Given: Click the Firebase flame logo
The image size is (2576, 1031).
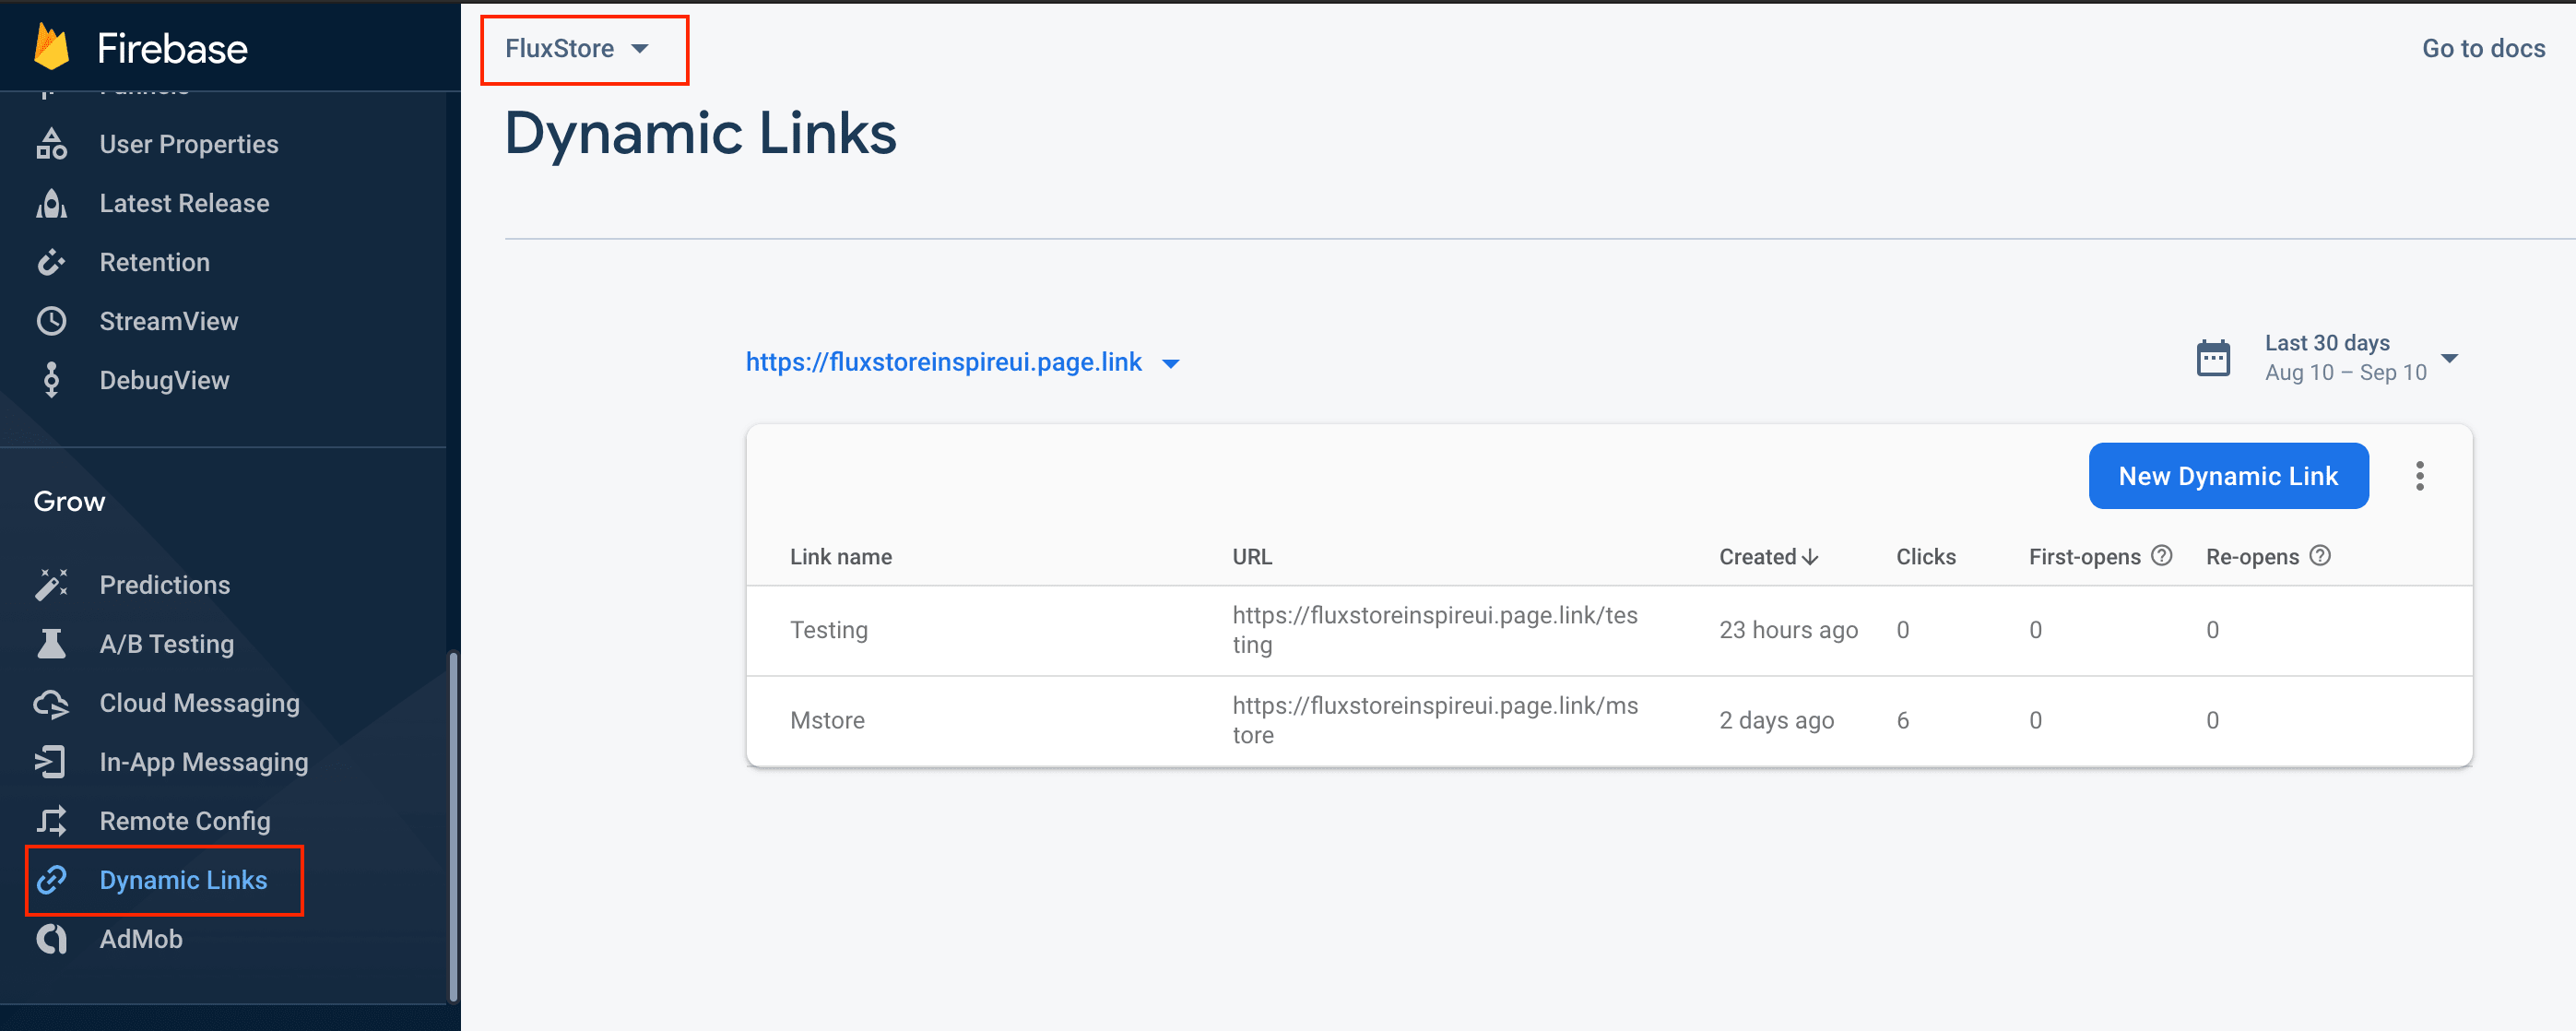Looking at the screenshot, I should click(x=51, y=47).
